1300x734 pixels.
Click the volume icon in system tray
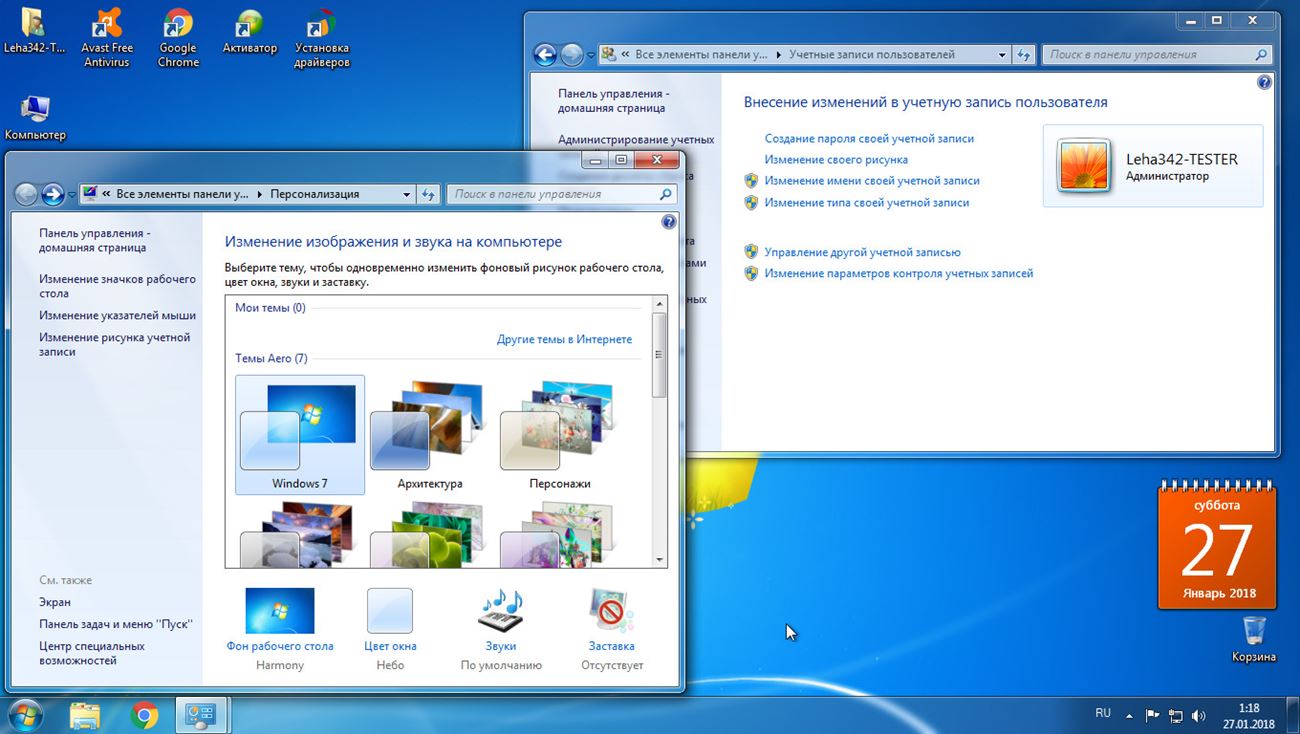(x=1198, y=715)
